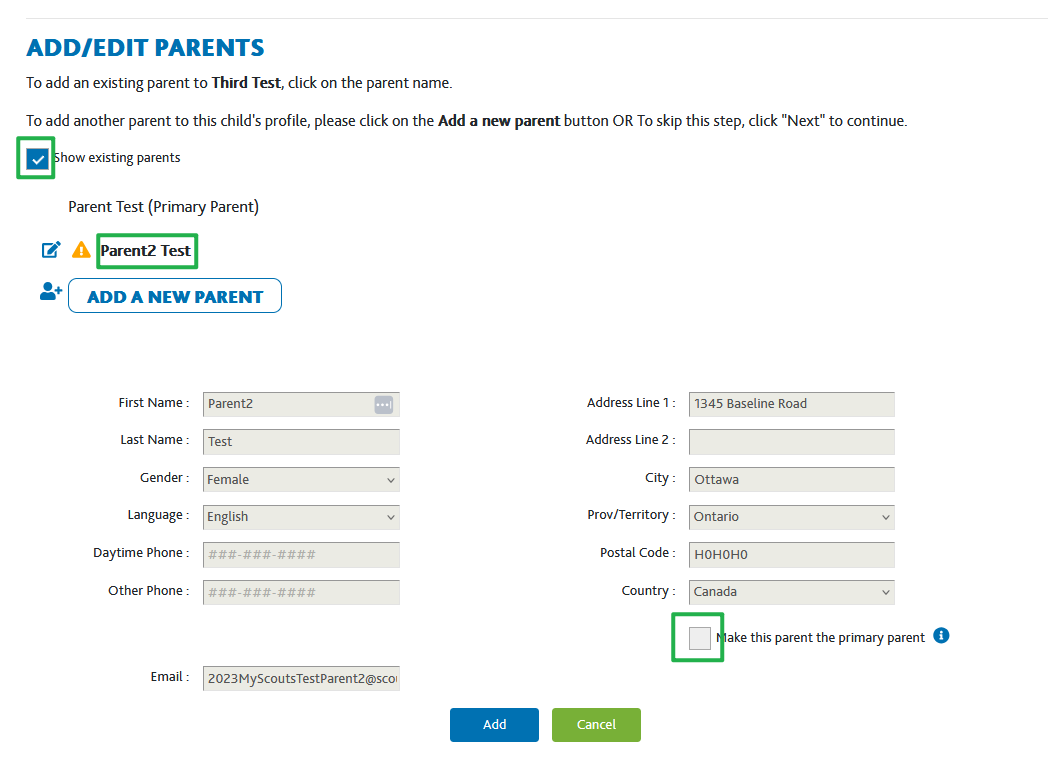The height and width of the screenshot is (773, 1048).
Task: Click the Add a New Parent button
Action: click(175, 296)
